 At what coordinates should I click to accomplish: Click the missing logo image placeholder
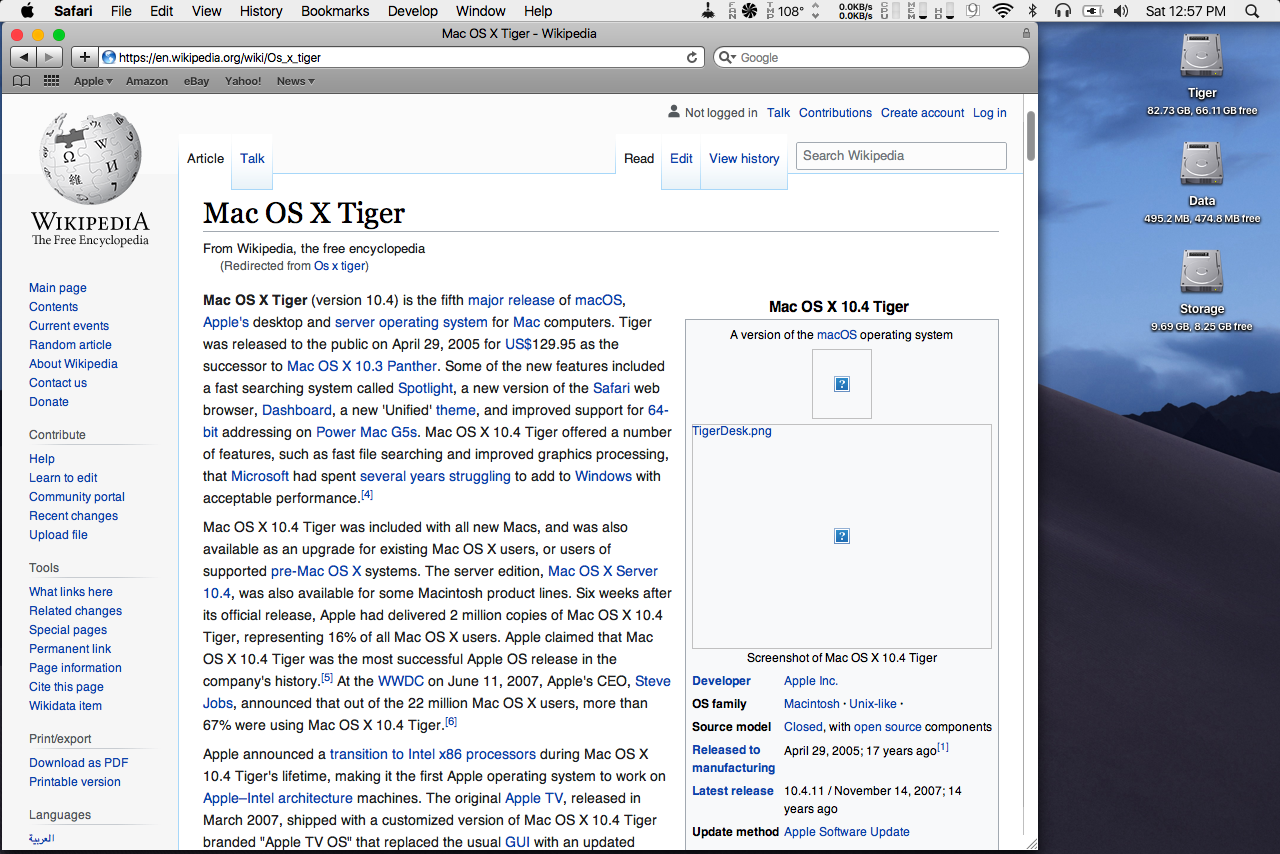coord(842,384)
